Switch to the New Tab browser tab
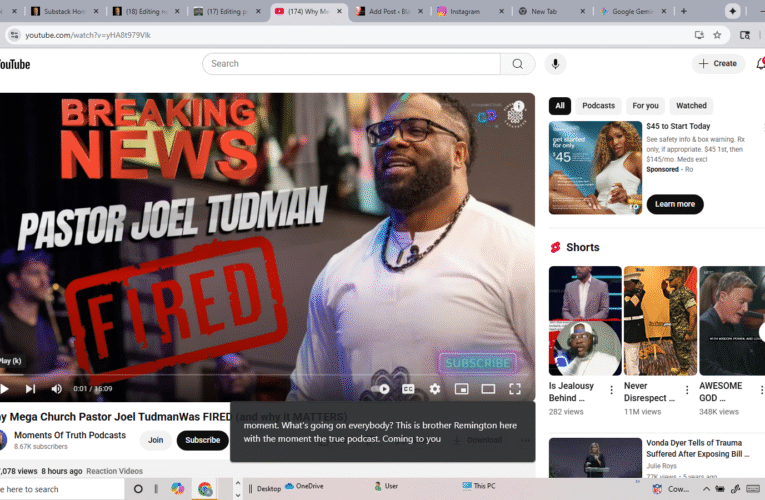Viewport: 765px width, 500px height. (544, 11)
